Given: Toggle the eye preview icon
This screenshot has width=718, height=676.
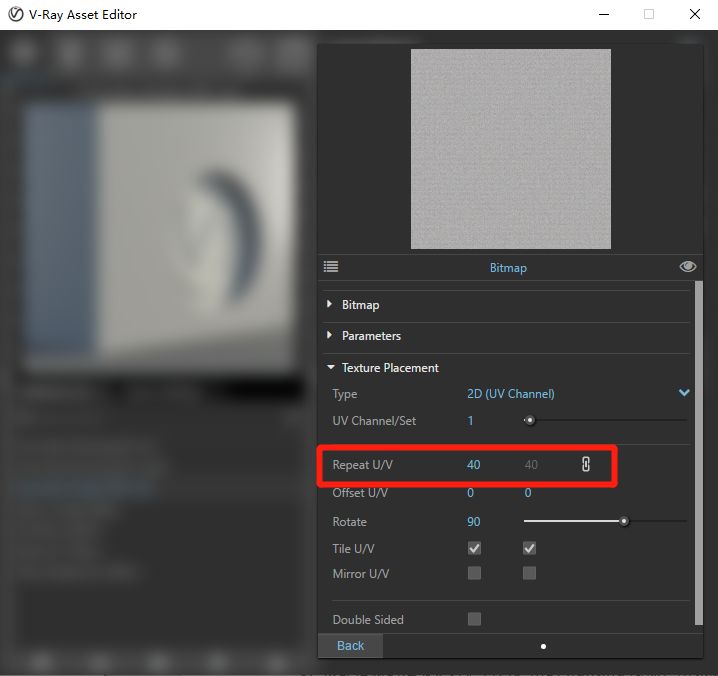Looking at the screenshot, I should 687,267.
